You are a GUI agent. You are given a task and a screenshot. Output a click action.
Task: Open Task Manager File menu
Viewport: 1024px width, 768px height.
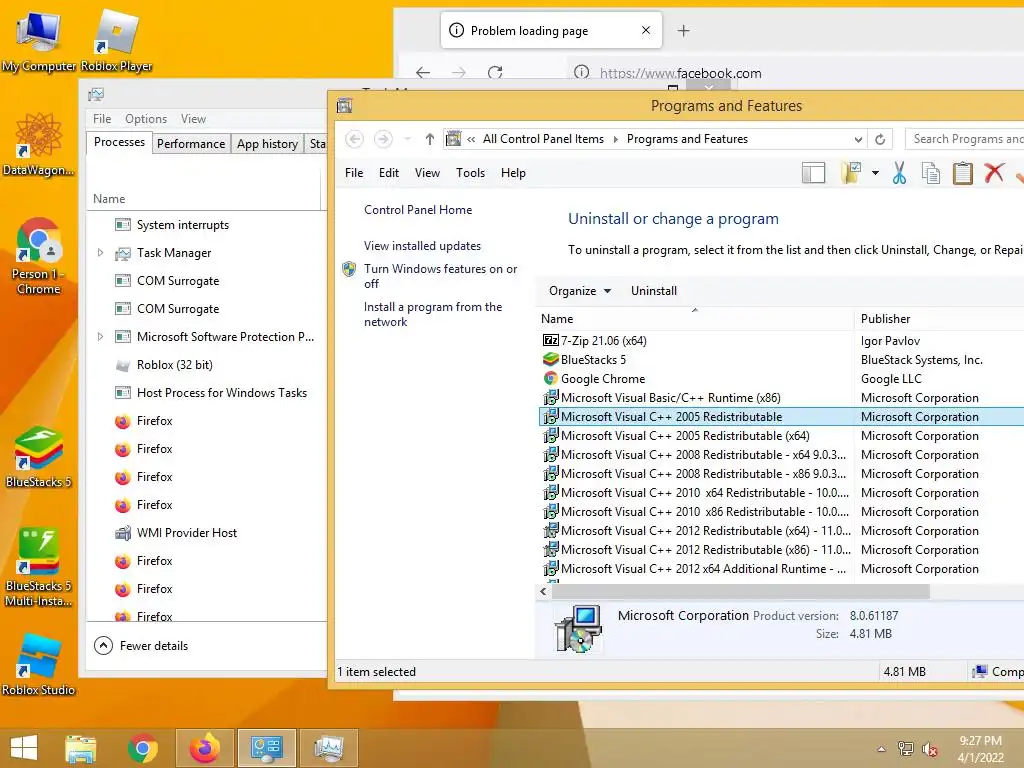[x=102, y=119]
